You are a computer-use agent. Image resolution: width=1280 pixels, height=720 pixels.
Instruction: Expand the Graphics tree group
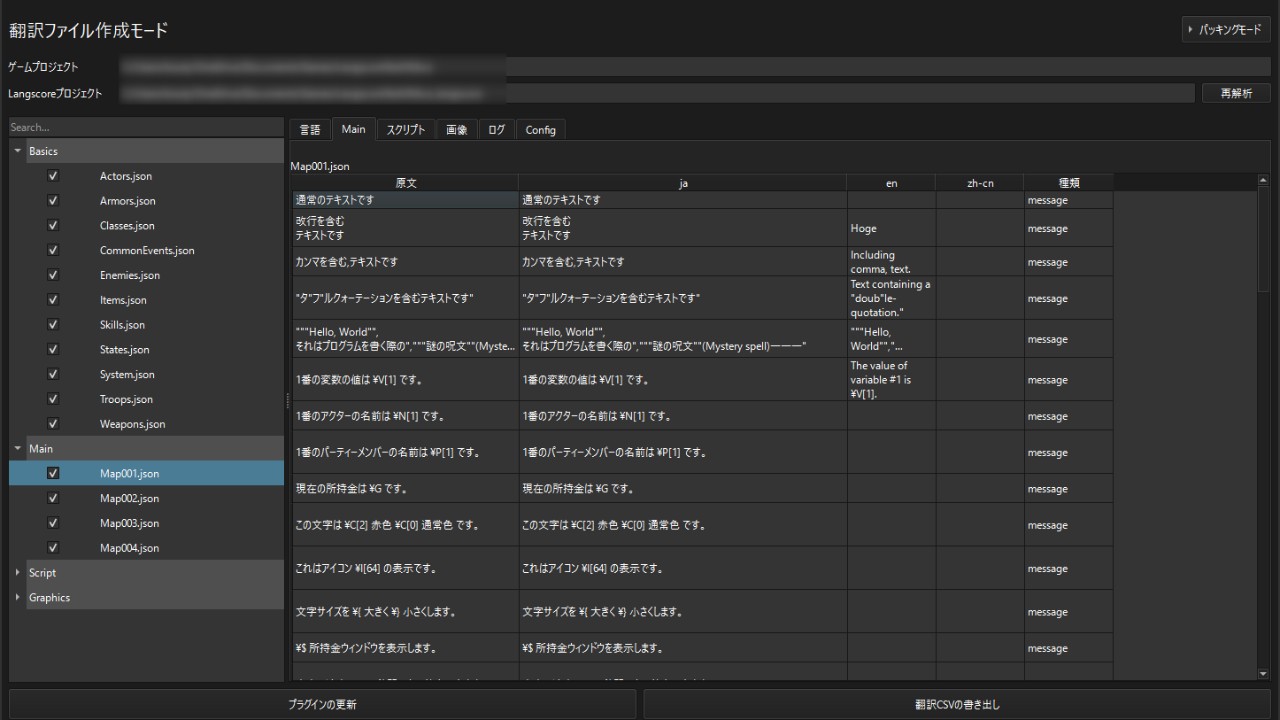pos(18,598)
